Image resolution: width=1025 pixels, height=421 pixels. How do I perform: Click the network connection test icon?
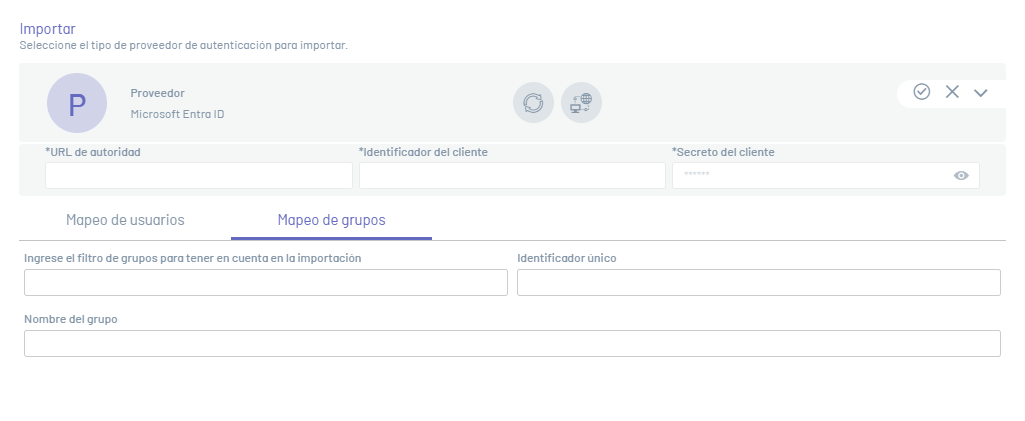(x=581, y=103)
